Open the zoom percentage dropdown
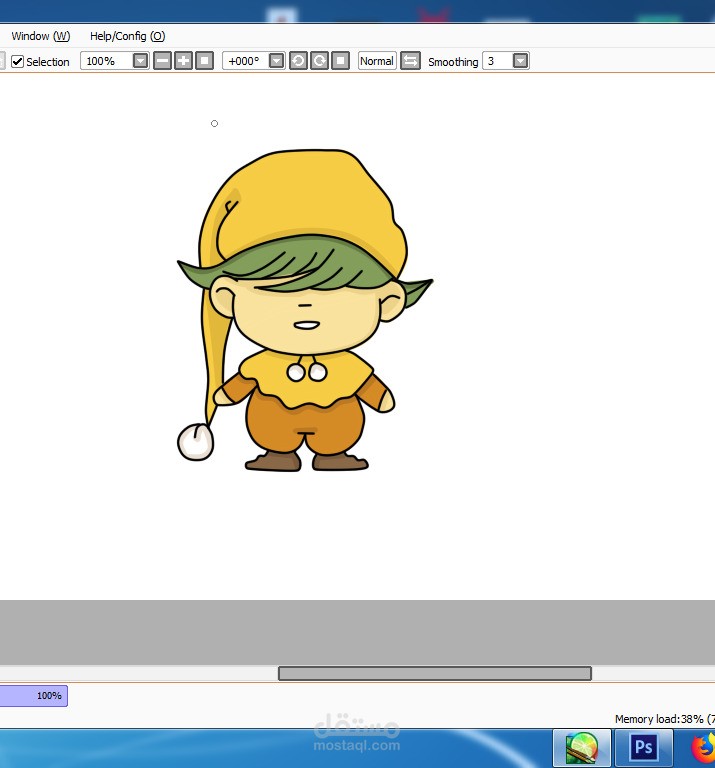 (140, 61)
